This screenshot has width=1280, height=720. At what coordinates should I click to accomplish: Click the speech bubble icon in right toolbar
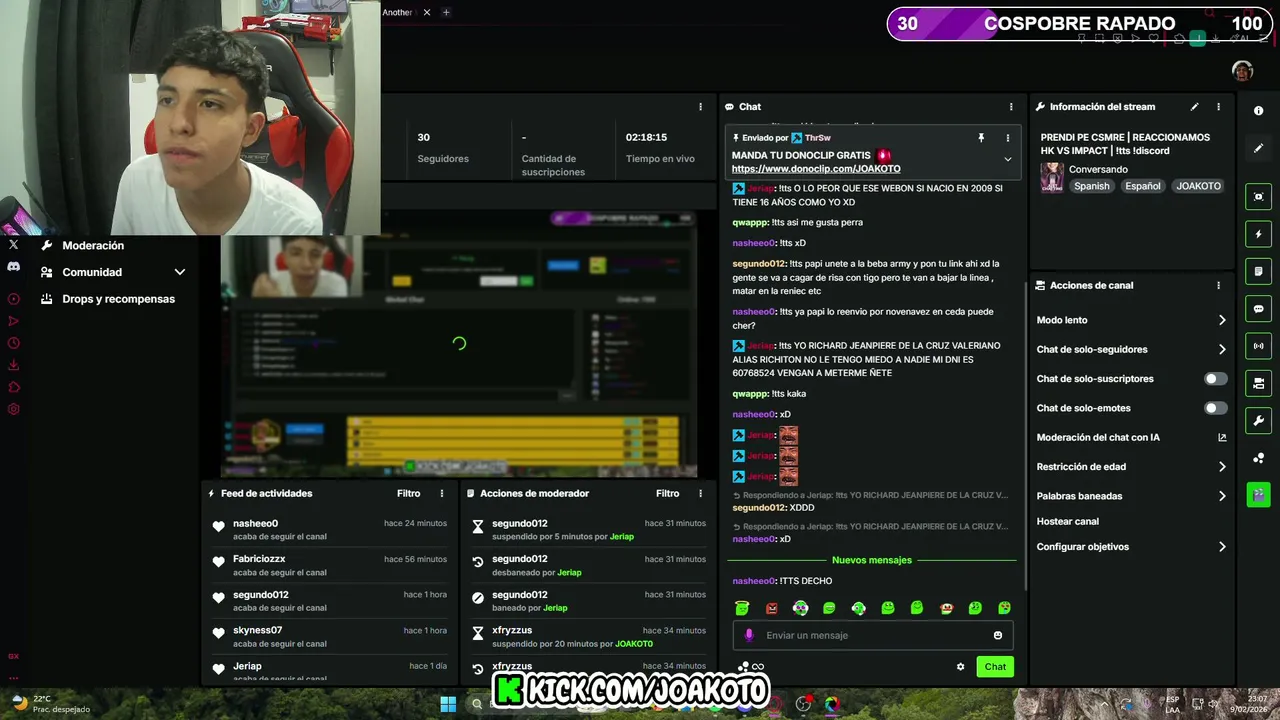pyautogui.click(x=1258, y=309)
